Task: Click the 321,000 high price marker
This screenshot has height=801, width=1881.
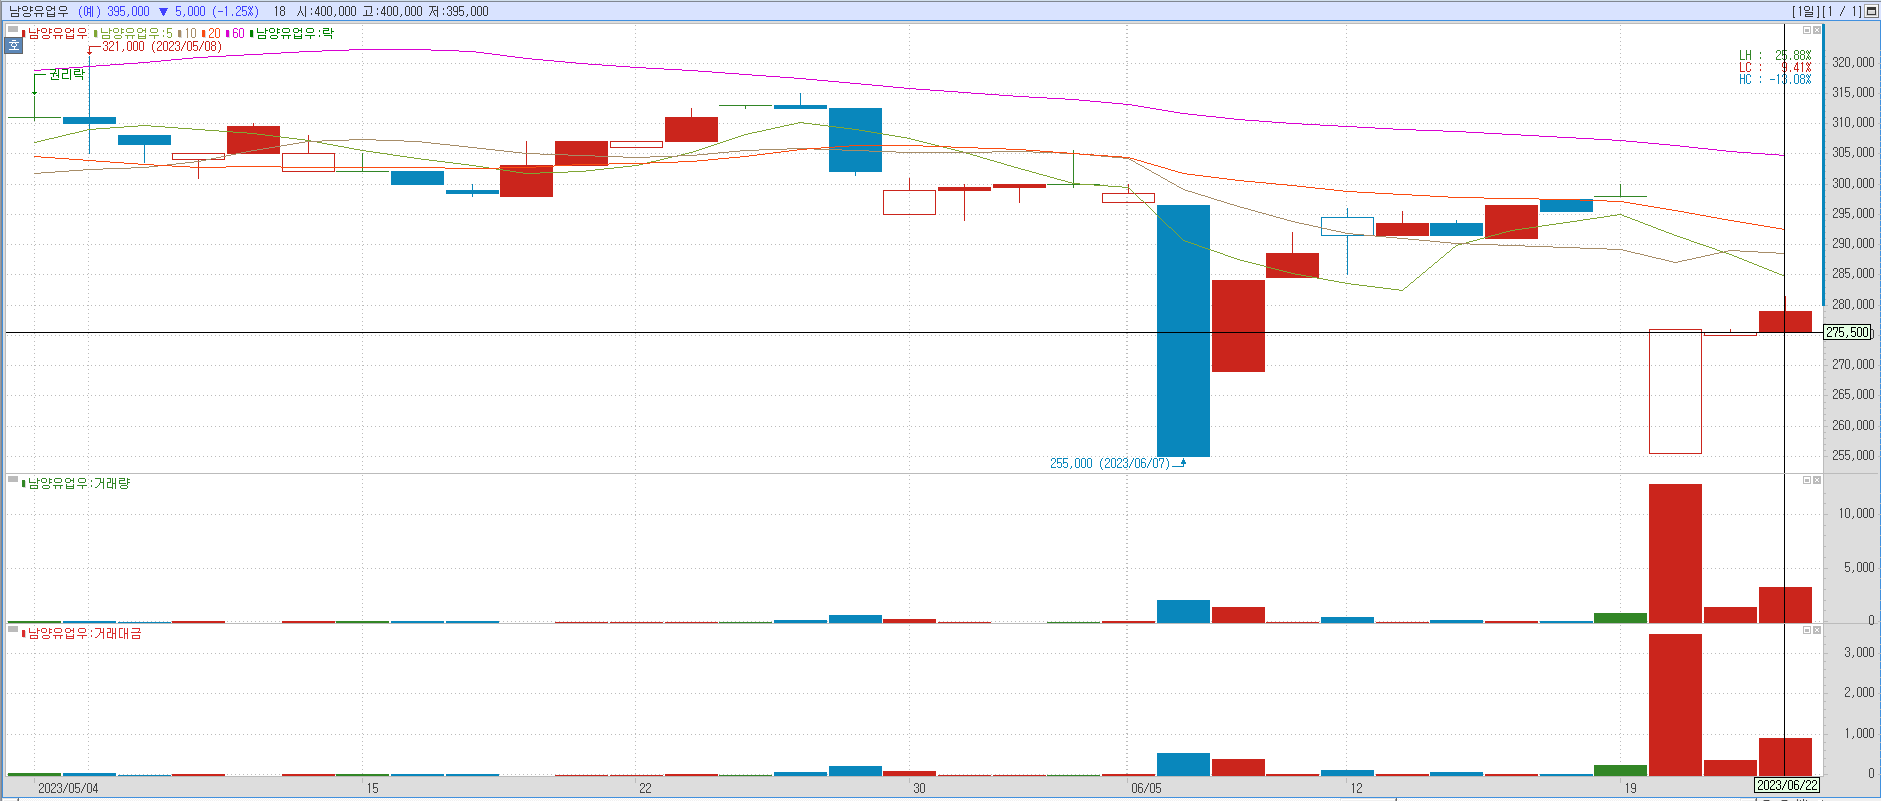Action: point(161,46)
